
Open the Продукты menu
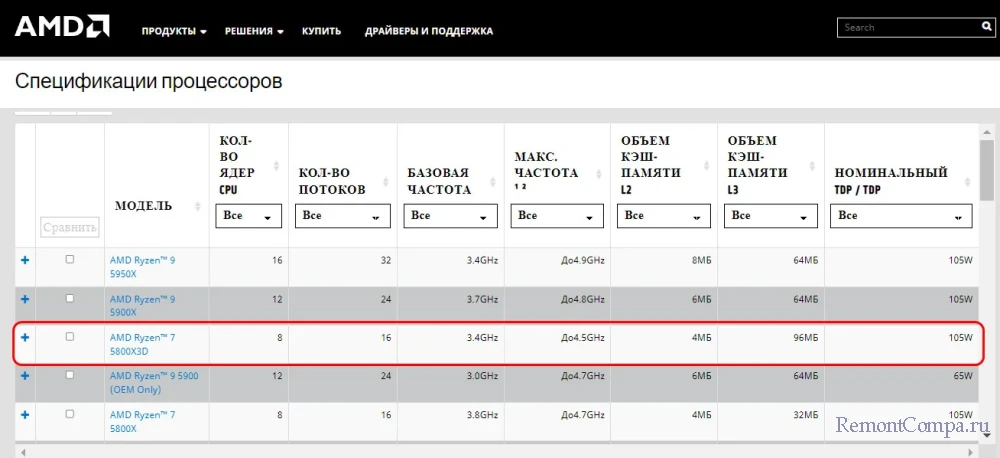[x=174, y=31]
